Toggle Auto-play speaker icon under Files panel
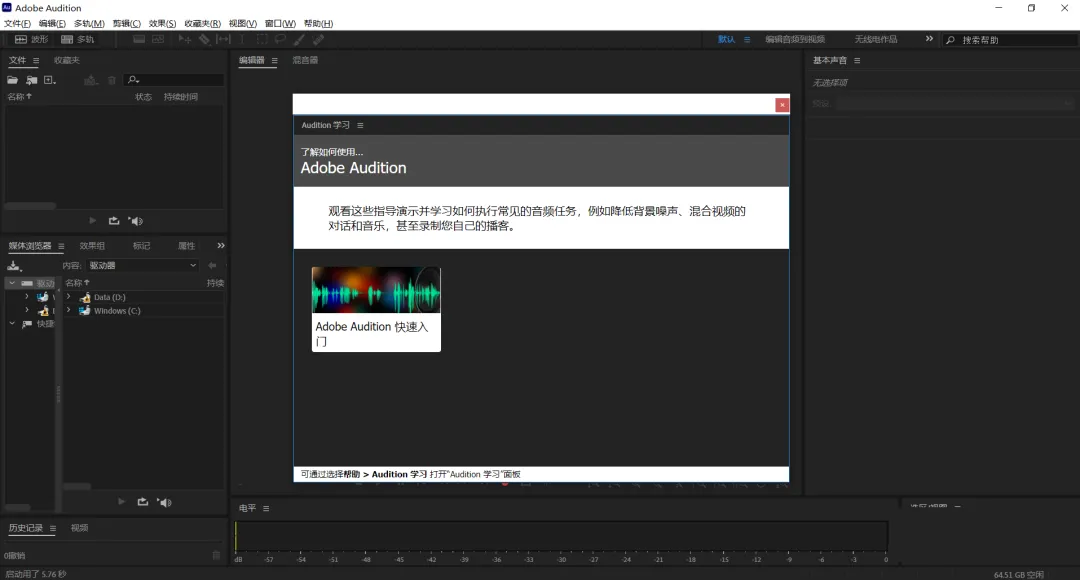The width and height of the screenshot is (1080, 580). [136, 221]
